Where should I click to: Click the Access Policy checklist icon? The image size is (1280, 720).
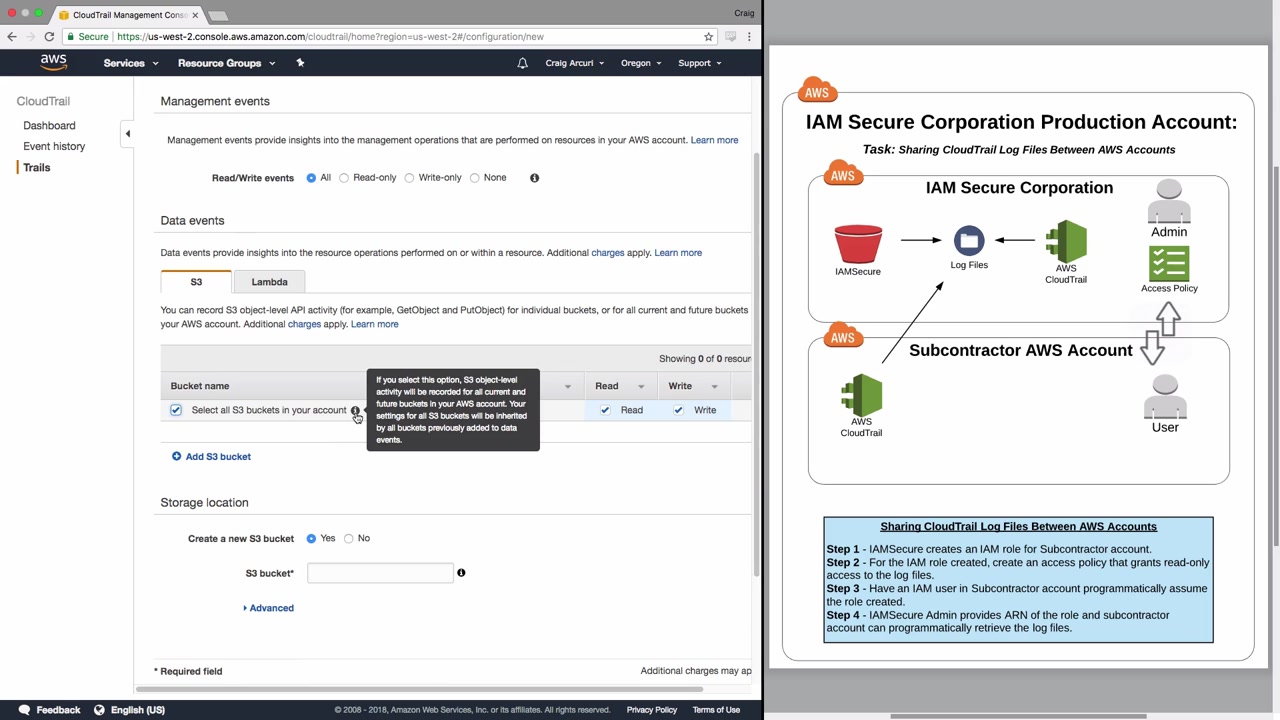coord(1169,264)
